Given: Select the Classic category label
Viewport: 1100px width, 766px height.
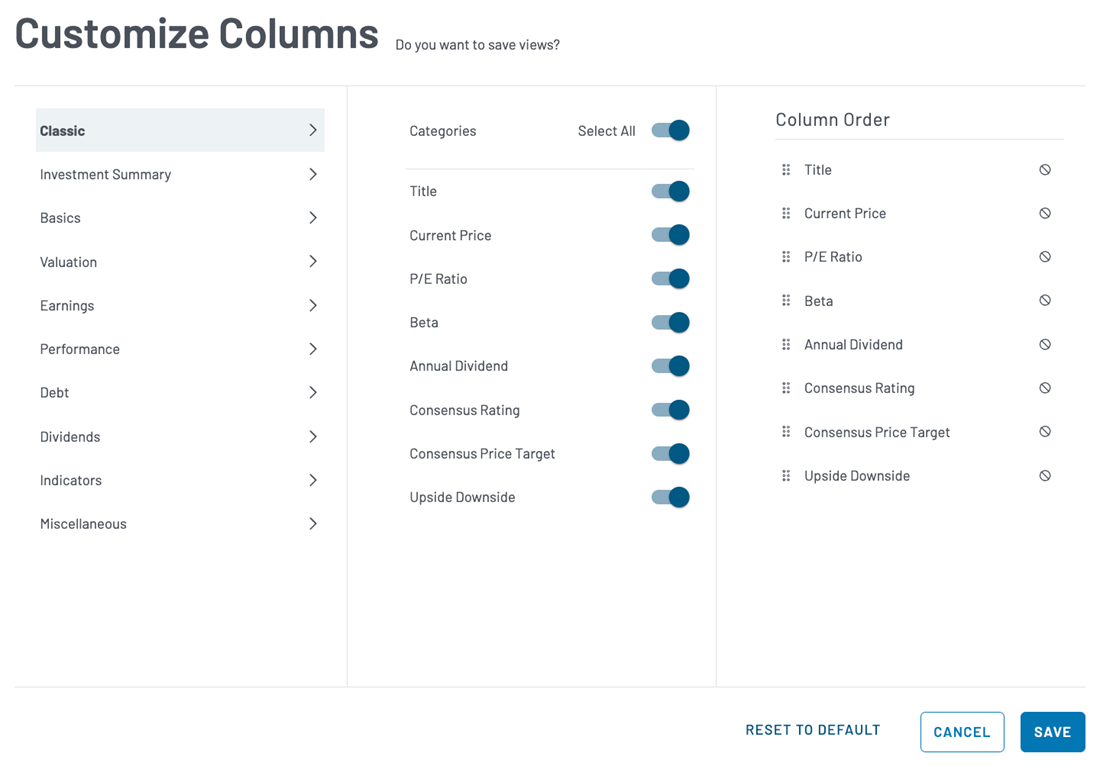Looking at the screenshot, I should point(62,131).
